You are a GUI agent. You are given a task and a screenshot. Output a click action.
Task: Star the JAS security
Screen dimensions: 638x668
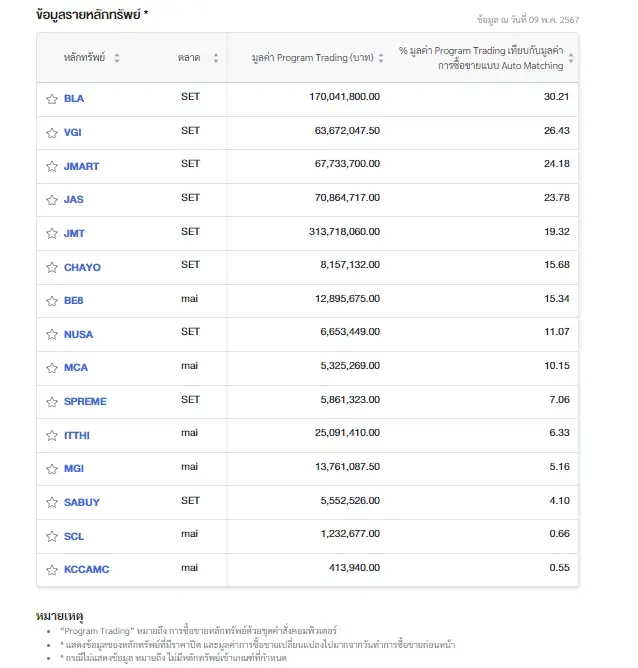(x=52, y=200)
